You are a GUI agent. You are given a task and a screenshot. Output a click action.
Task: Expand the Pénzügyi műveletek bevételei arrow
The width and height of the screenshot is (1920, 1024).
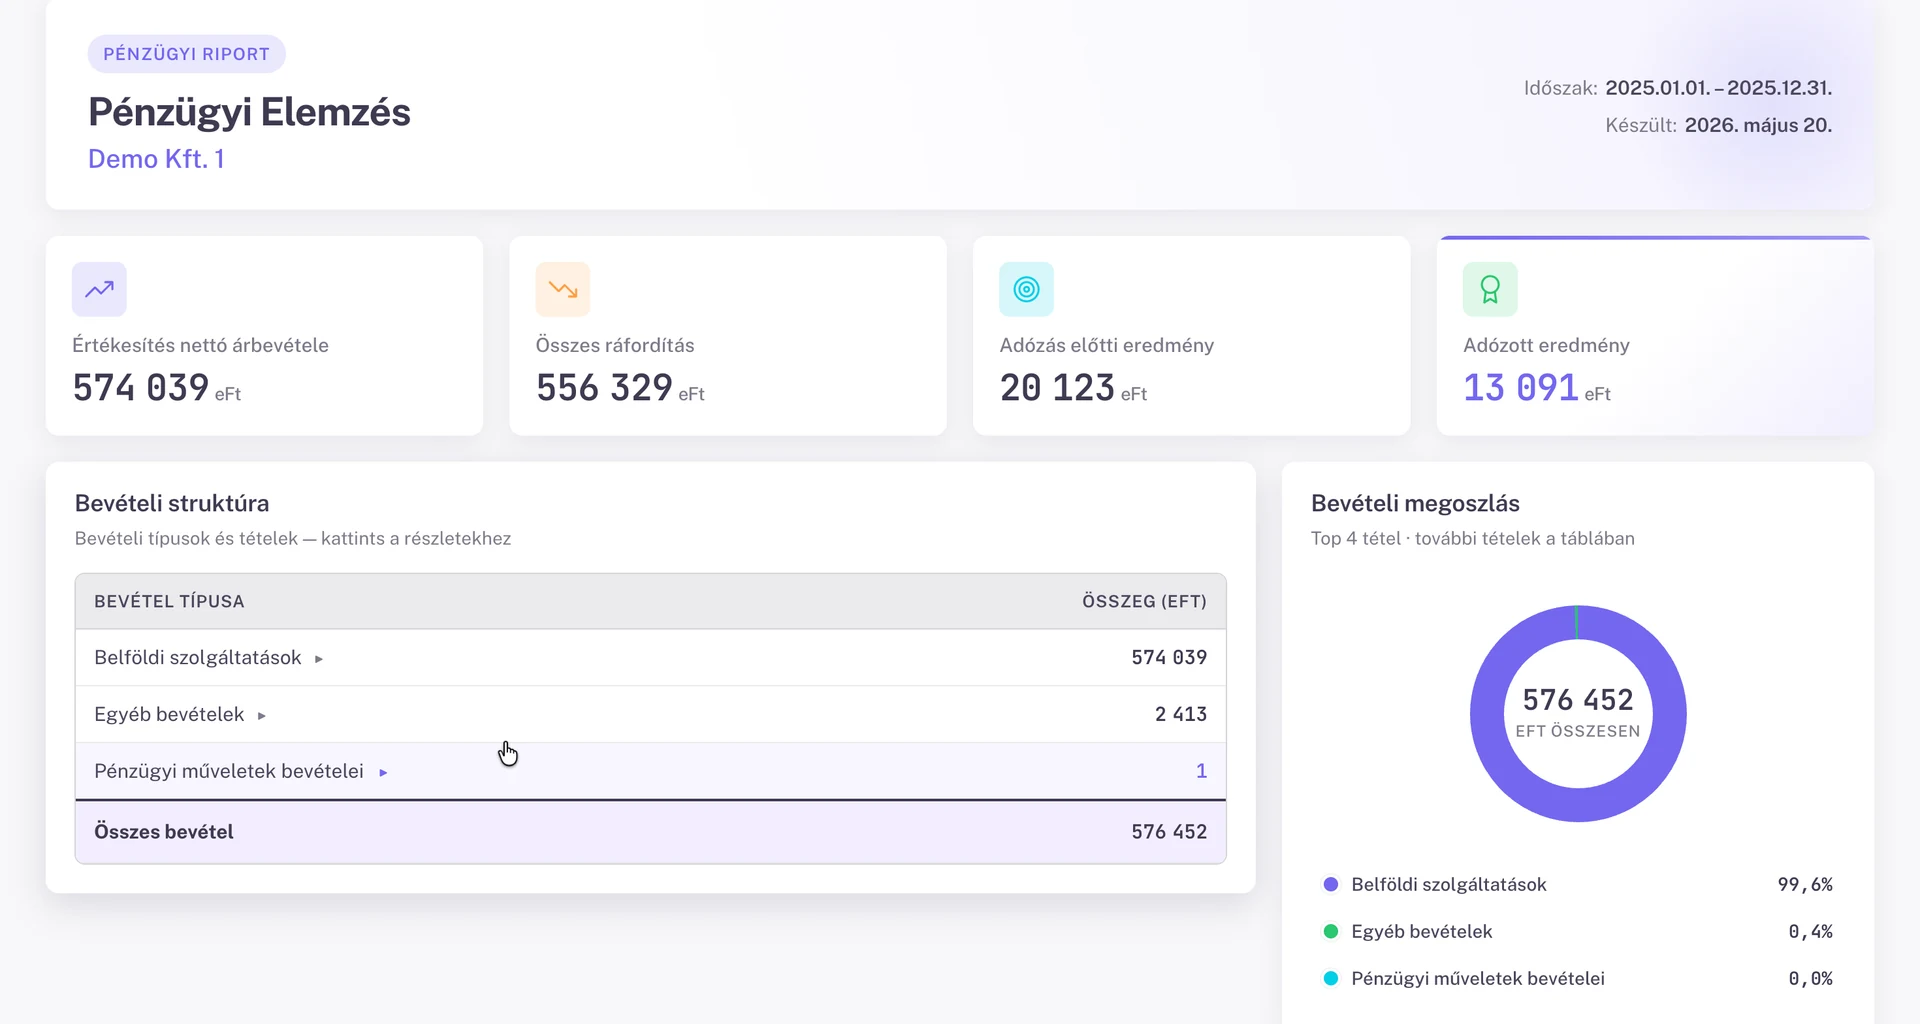tap(383, 772)
